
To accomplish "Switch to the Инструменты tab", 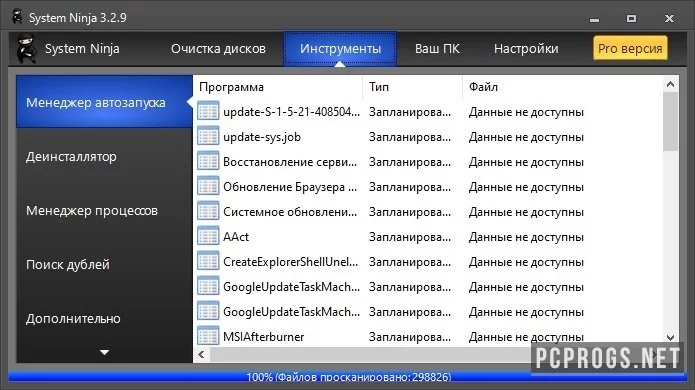I will coord(340,49).
